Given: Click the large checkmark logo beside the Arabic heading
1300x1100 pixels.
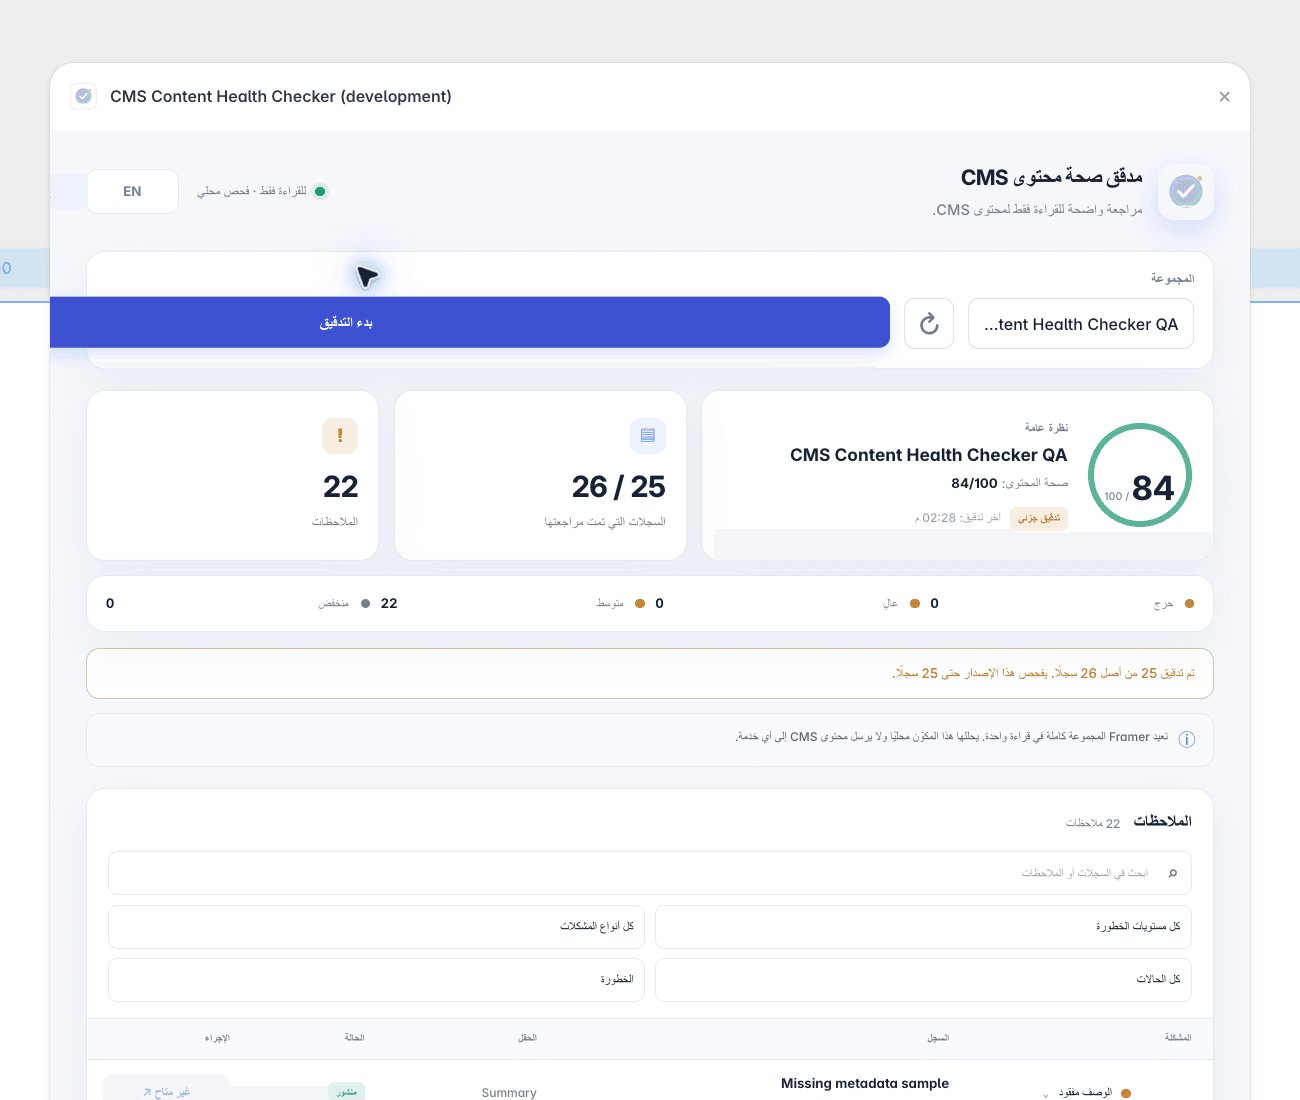Looking at the screenshot, I should (x=1186, y=191).
